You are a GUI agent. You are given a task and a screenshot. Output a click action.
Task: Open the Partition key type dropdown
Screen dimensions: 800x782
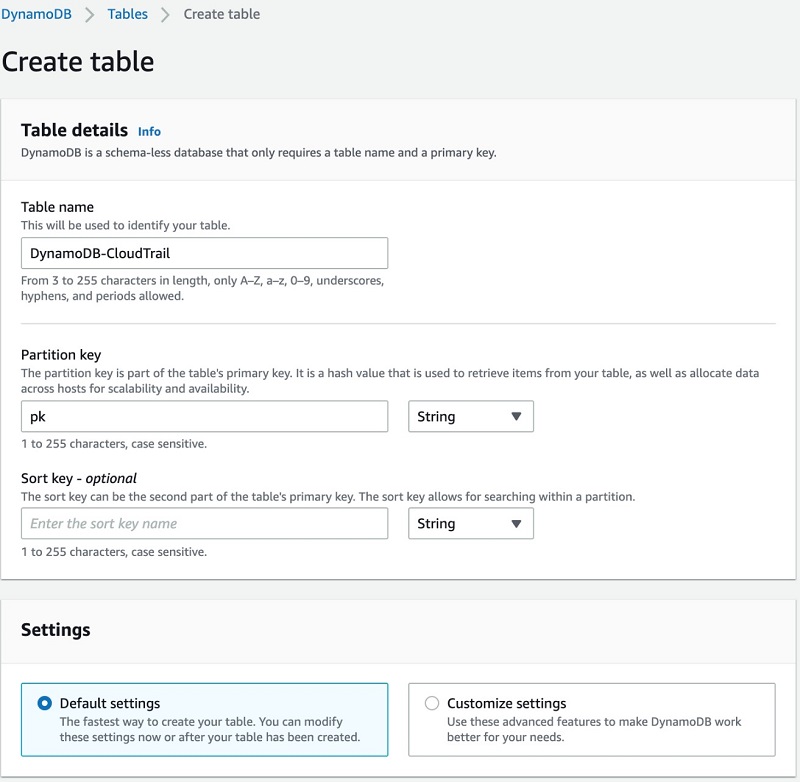470,416
